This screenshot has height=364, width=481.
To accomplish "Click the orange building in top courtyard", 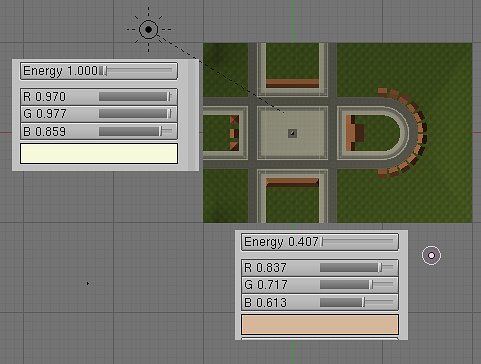I will (292, 83).
